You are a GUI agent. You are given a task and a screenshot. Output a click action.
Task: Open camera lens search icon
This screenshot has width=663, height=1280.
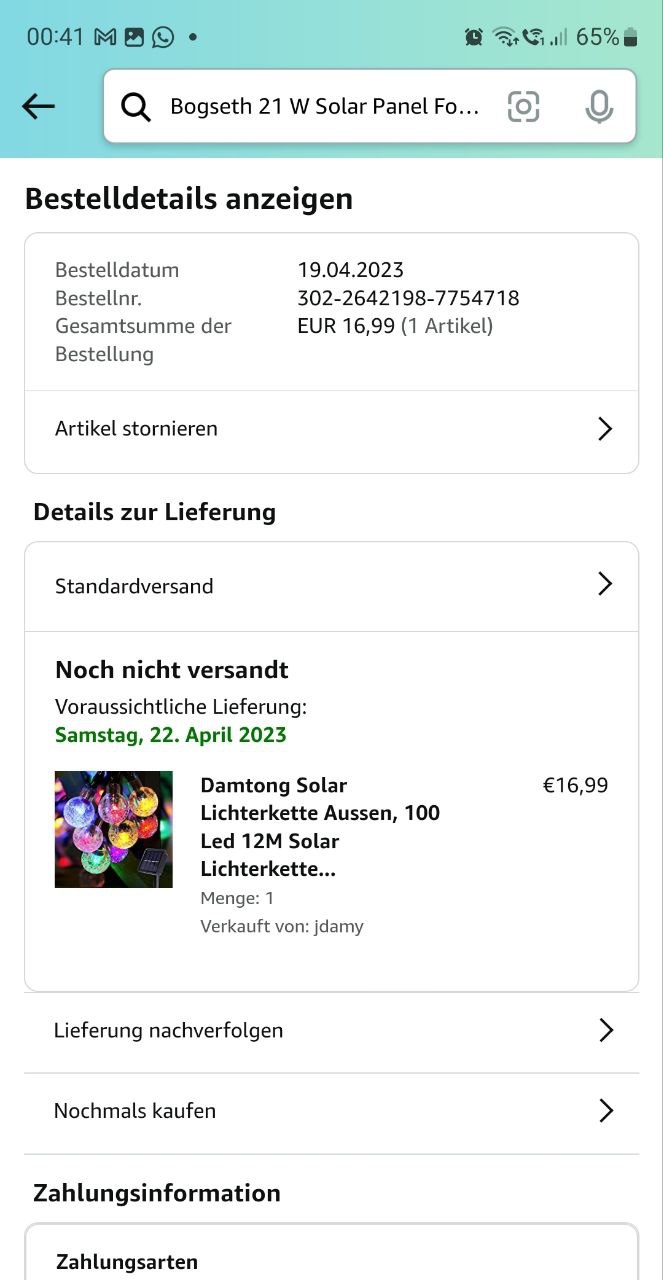pyautogui.click(x=523, y=106)
